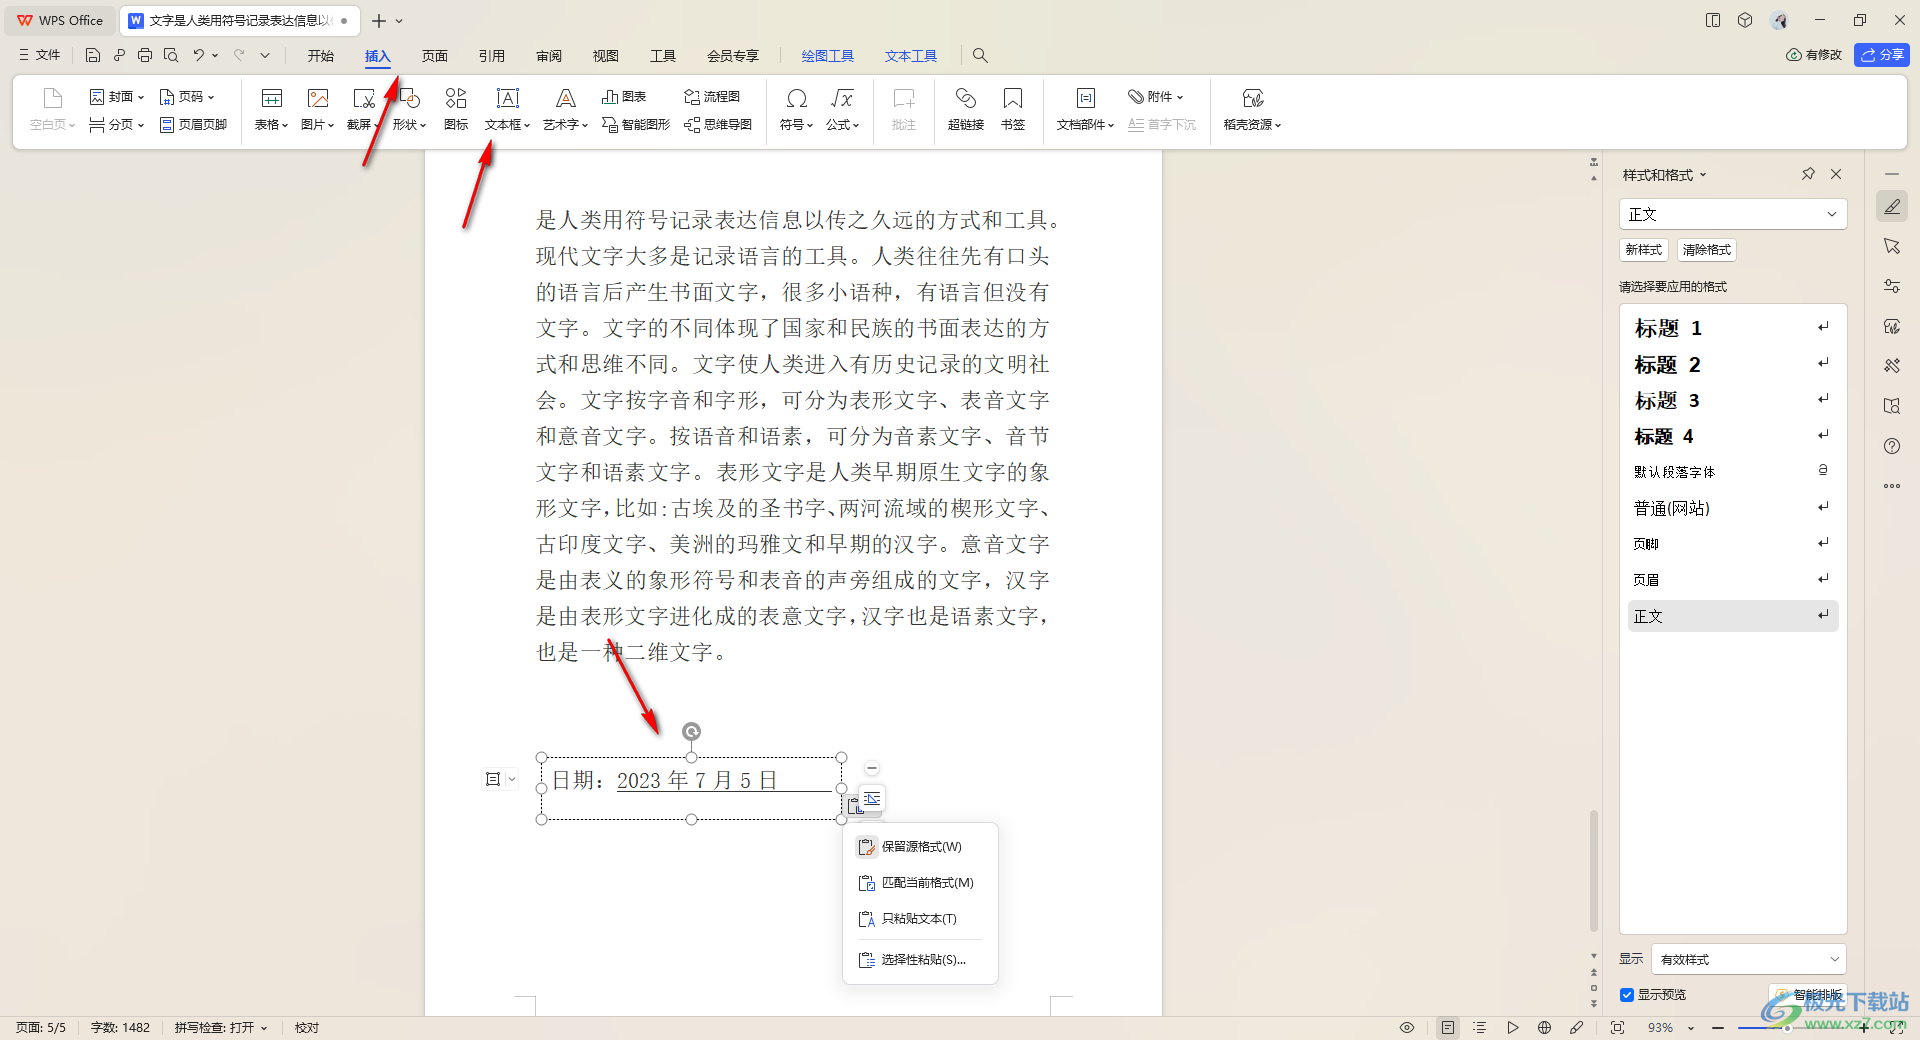
Task: Click the Save icon in quick toolbar
Action: 93,55
